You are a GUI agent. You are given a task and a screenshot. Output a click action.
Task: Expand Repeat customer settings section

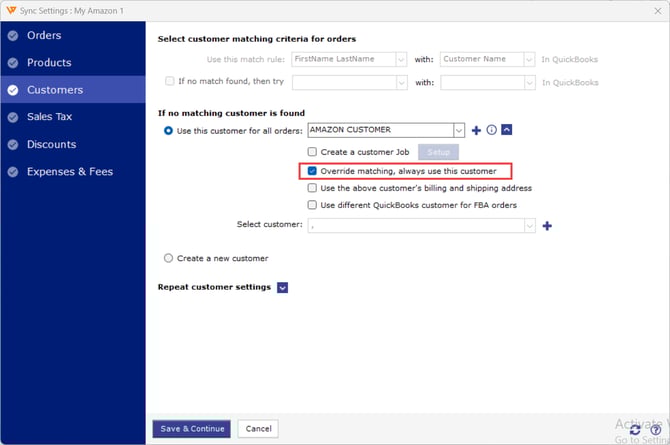click(282, 288)
